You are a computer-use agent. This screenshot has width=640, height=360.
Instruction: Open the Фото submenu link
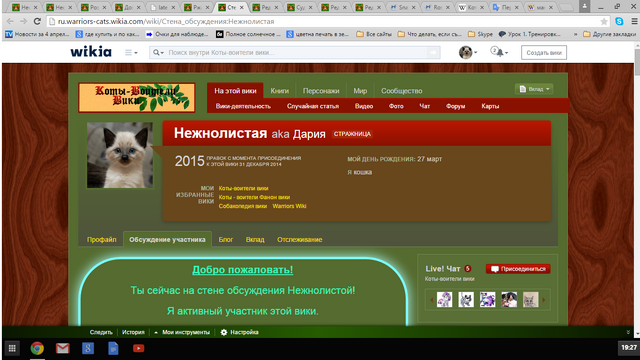pyautogui.click(x=396, y=106)
